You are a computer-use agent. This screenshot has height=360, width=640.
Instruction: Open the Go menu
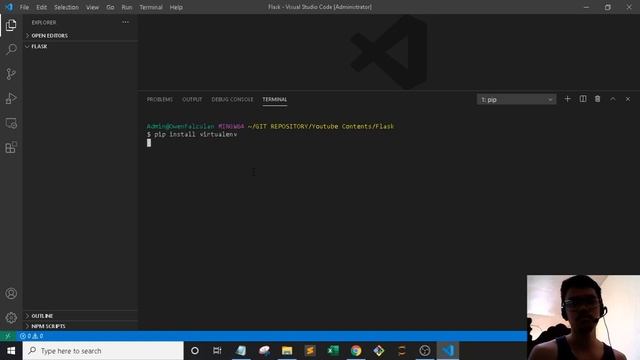pyautogui.click(x=110, y=7)
